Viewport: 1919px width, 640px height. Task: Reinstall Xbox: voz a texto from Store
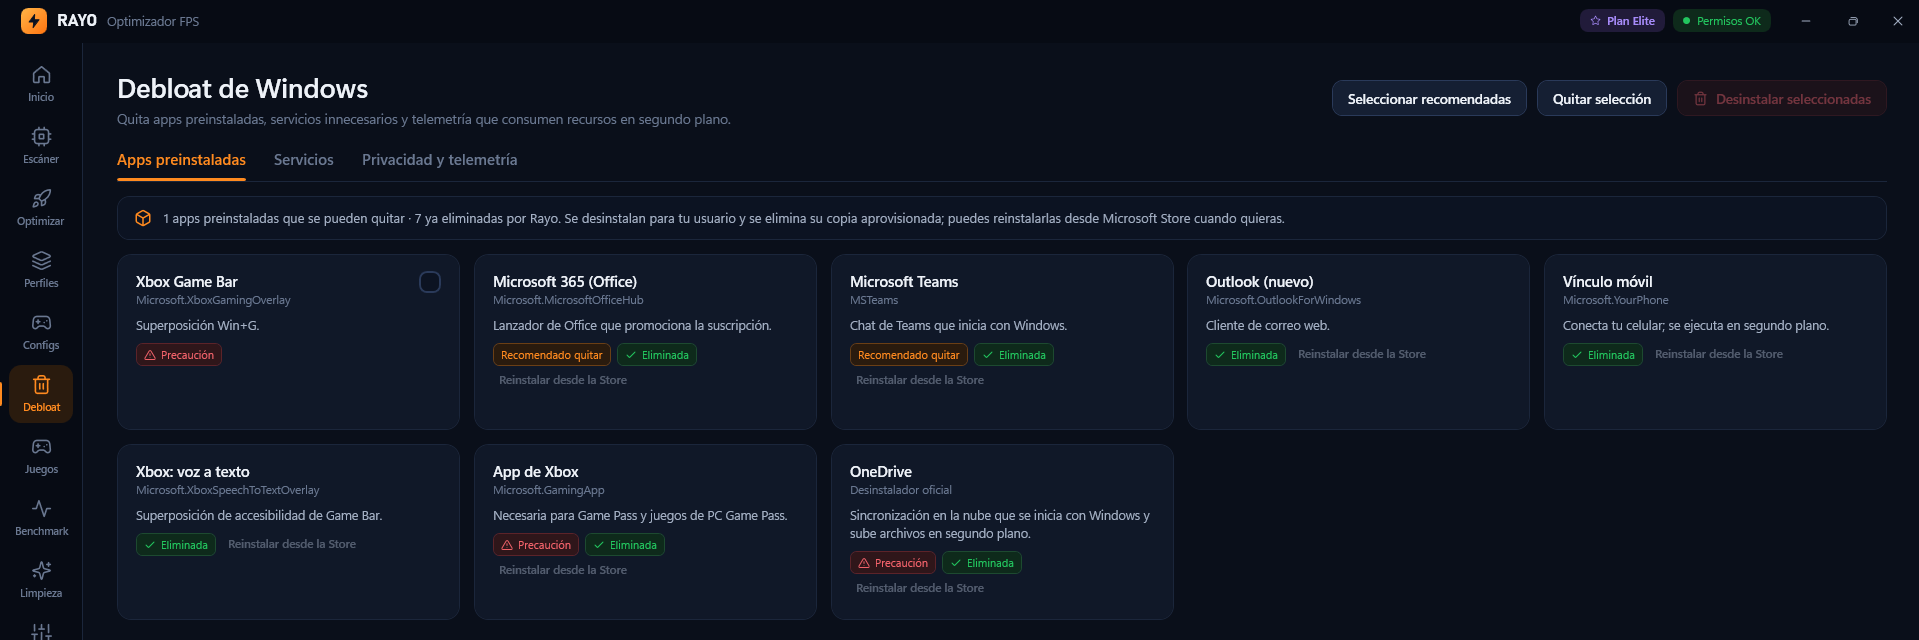click(x=292, y=544)
